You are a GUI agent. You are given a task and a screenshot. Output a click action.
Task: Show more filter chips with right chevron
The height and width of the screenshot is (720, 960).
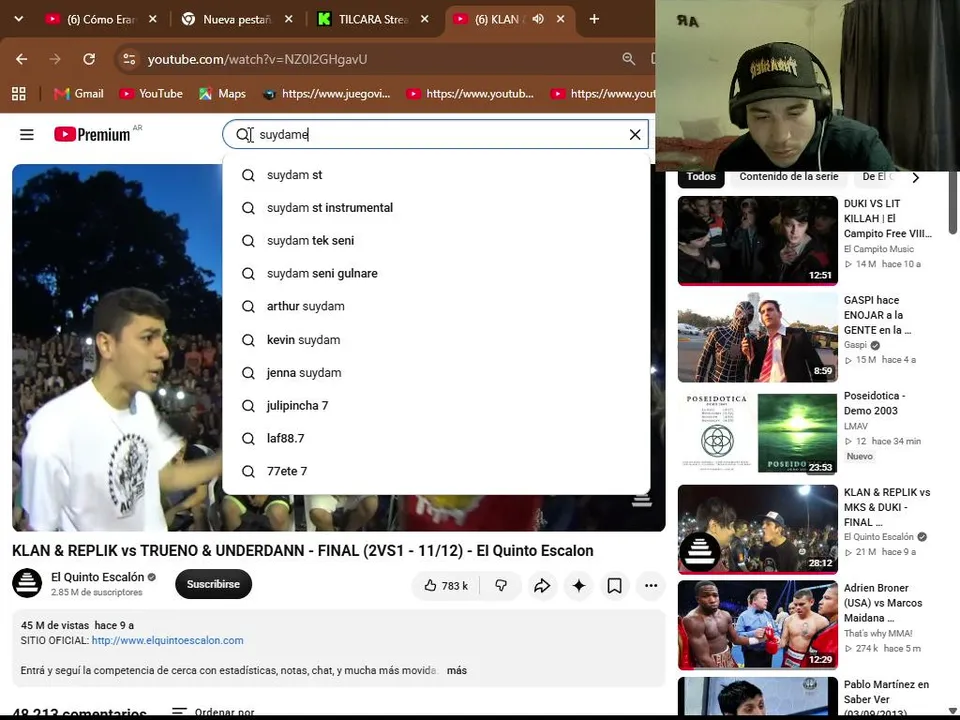pyautogui.click(x=915, y=178)
